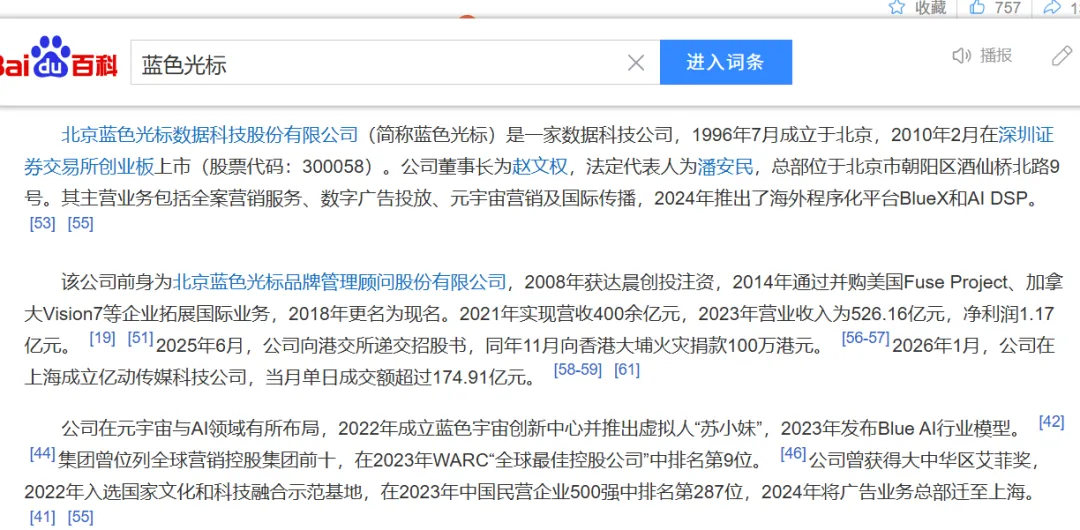Viewport: 1080px width, 530px height.
Task: Click citation [41]
Action: pos(42,517)
